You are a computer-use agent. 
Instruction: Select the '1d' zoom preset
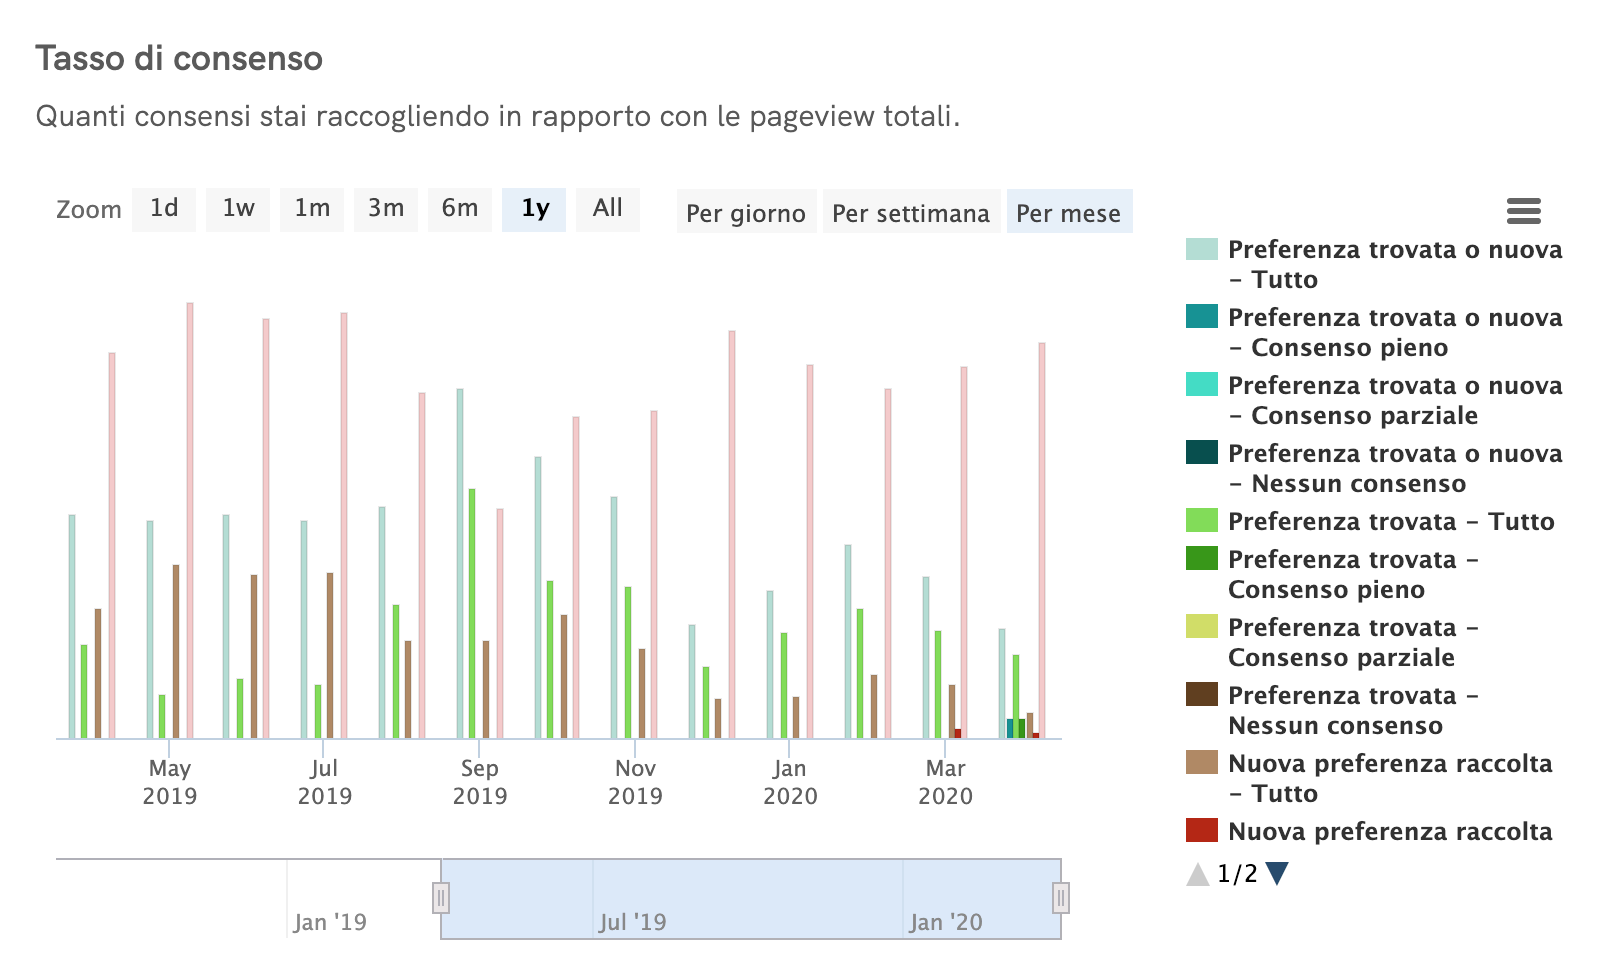pyautogui.click(x=163, y=209)
